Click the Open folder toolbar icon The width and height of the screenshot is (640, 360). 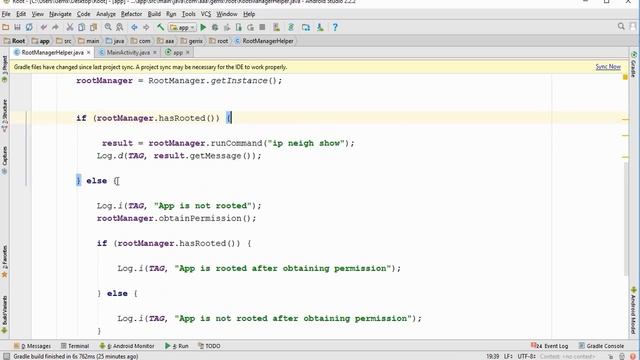[6, 27]
